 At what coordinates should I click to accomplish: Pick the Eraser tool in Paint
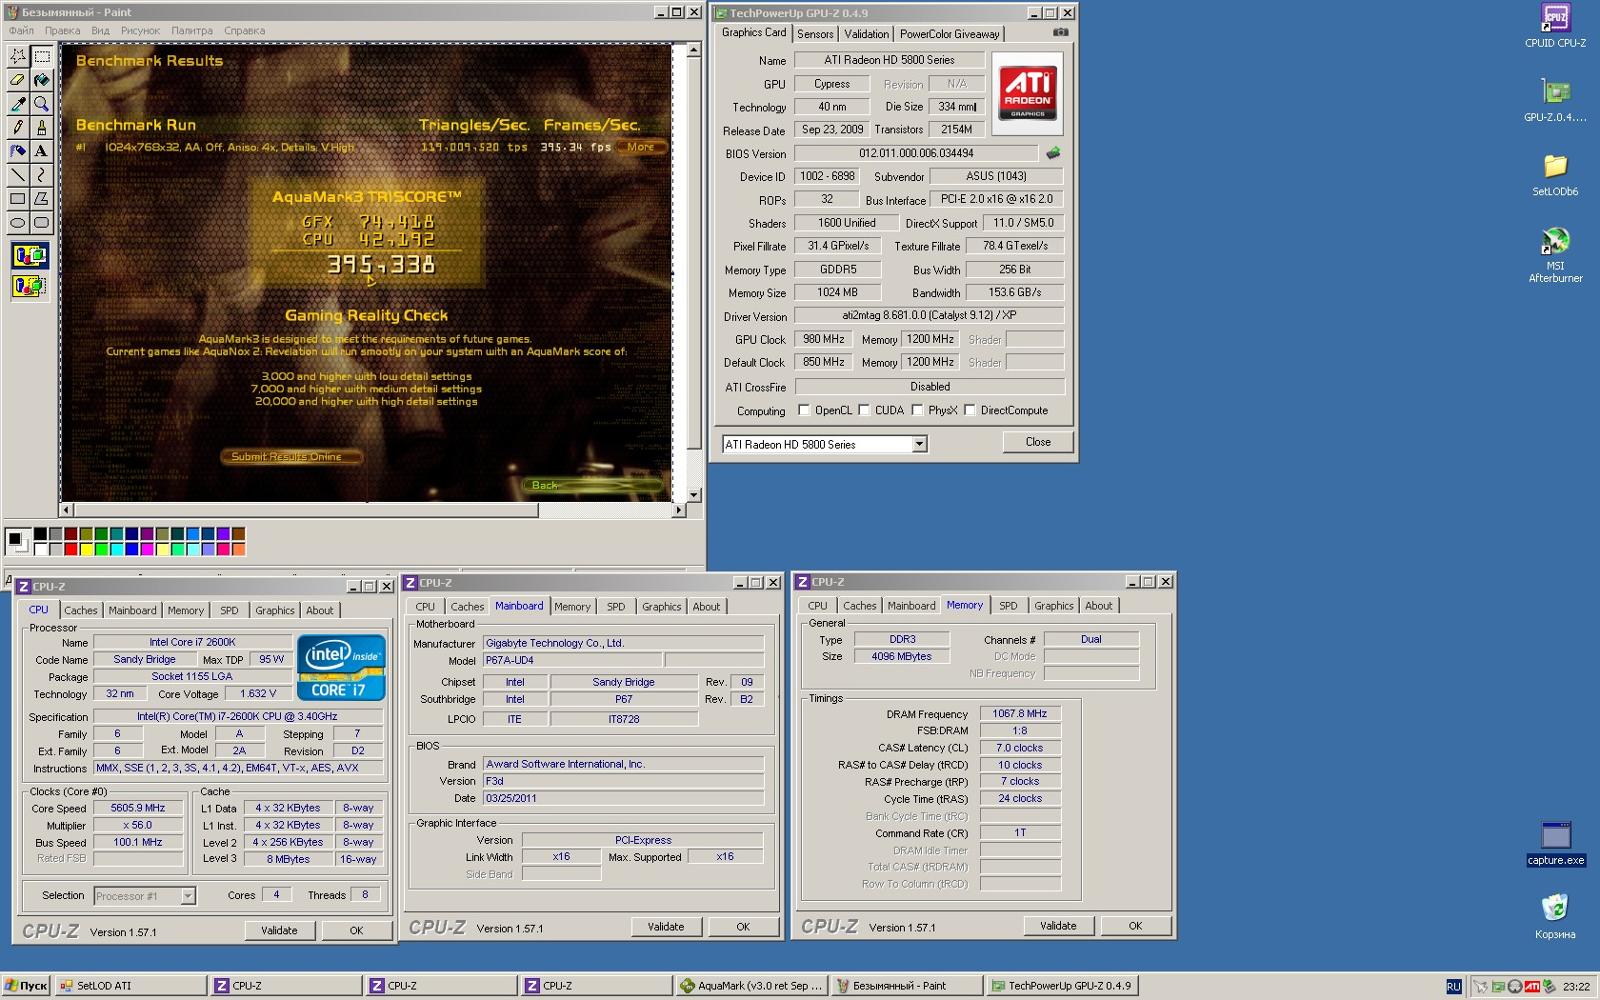18,80
